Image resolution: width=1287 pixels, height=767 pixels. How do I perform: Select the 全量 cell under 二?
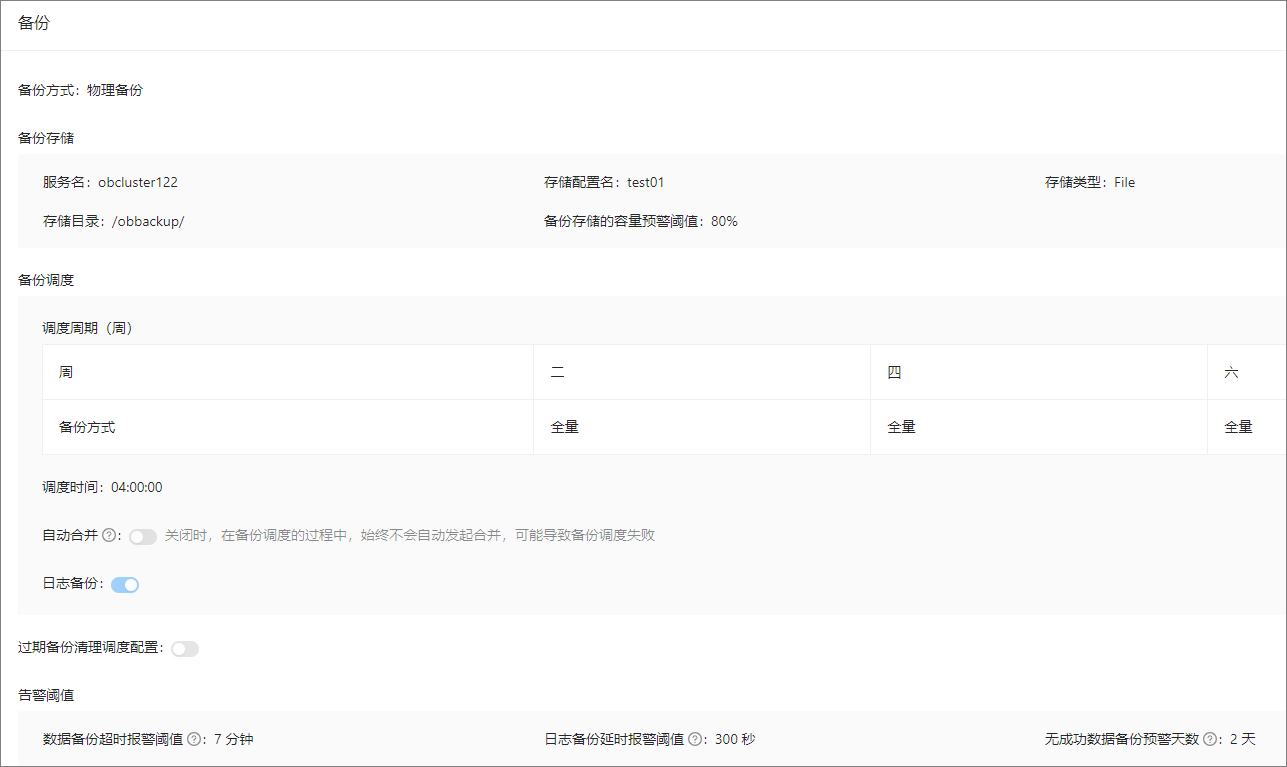point(565,427)
